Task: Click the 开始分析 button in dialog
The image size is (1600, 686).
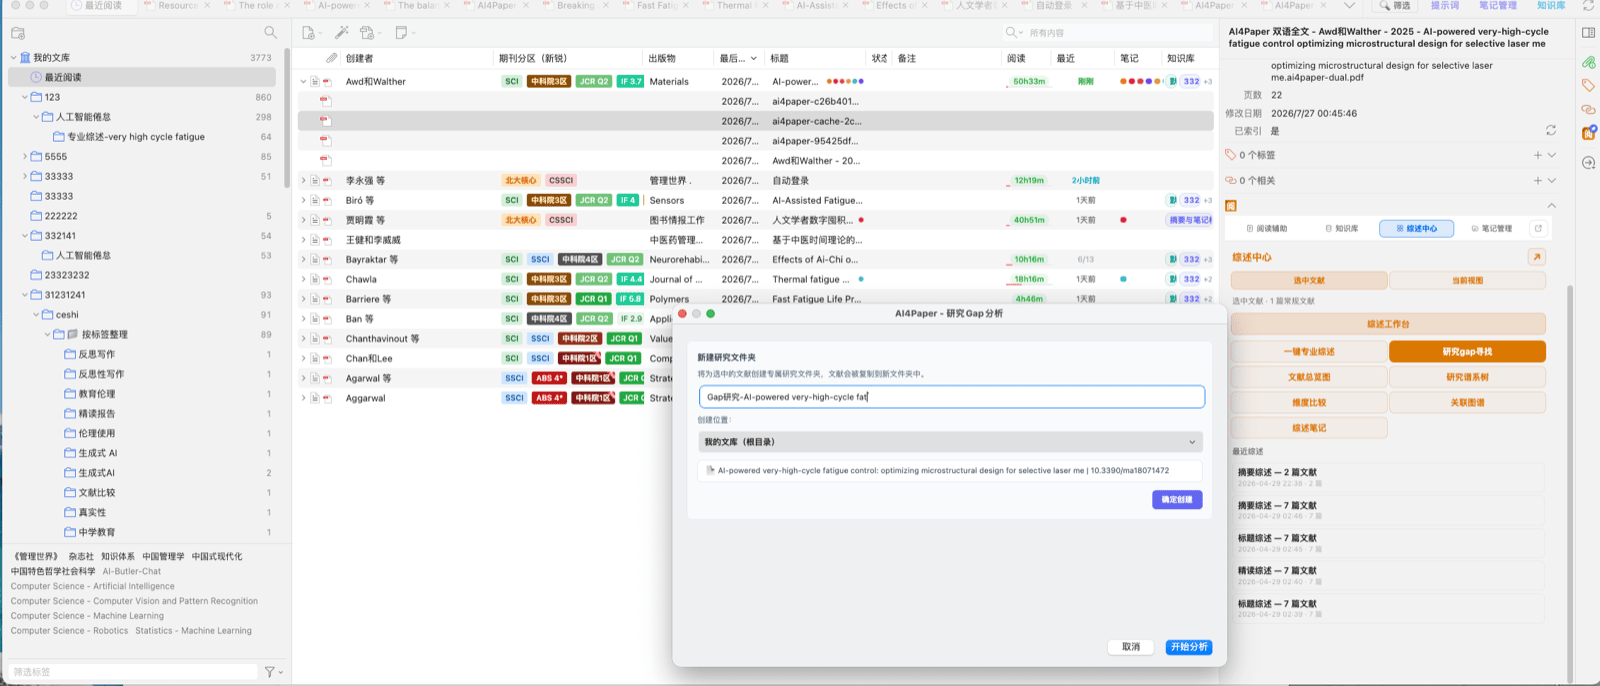Action: pos(1189,647)
